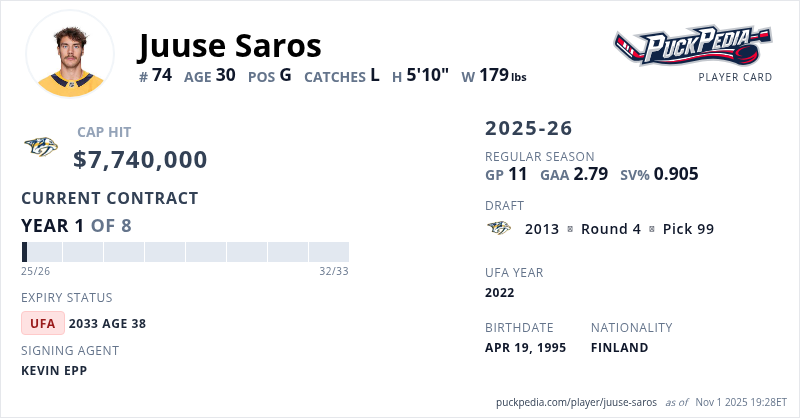The width and height of the screenshot is (800, 418).
Task: Click the contract year progress bar
Action: 185,252
